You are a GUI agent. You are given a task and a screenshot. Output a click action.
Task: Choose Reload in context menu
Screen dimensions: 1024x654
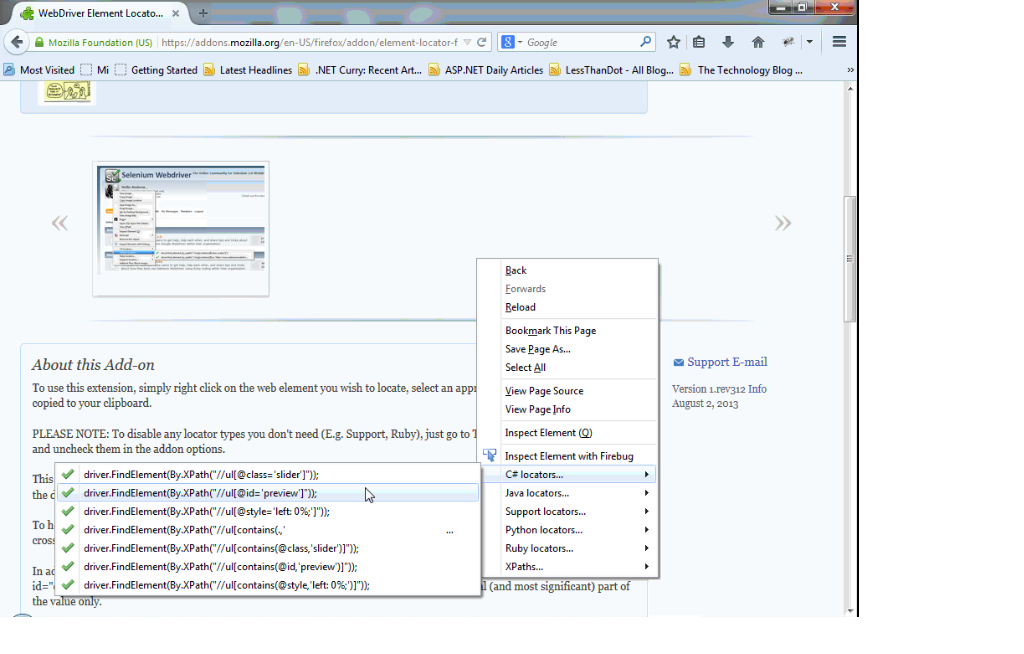(x=568, y=307)
